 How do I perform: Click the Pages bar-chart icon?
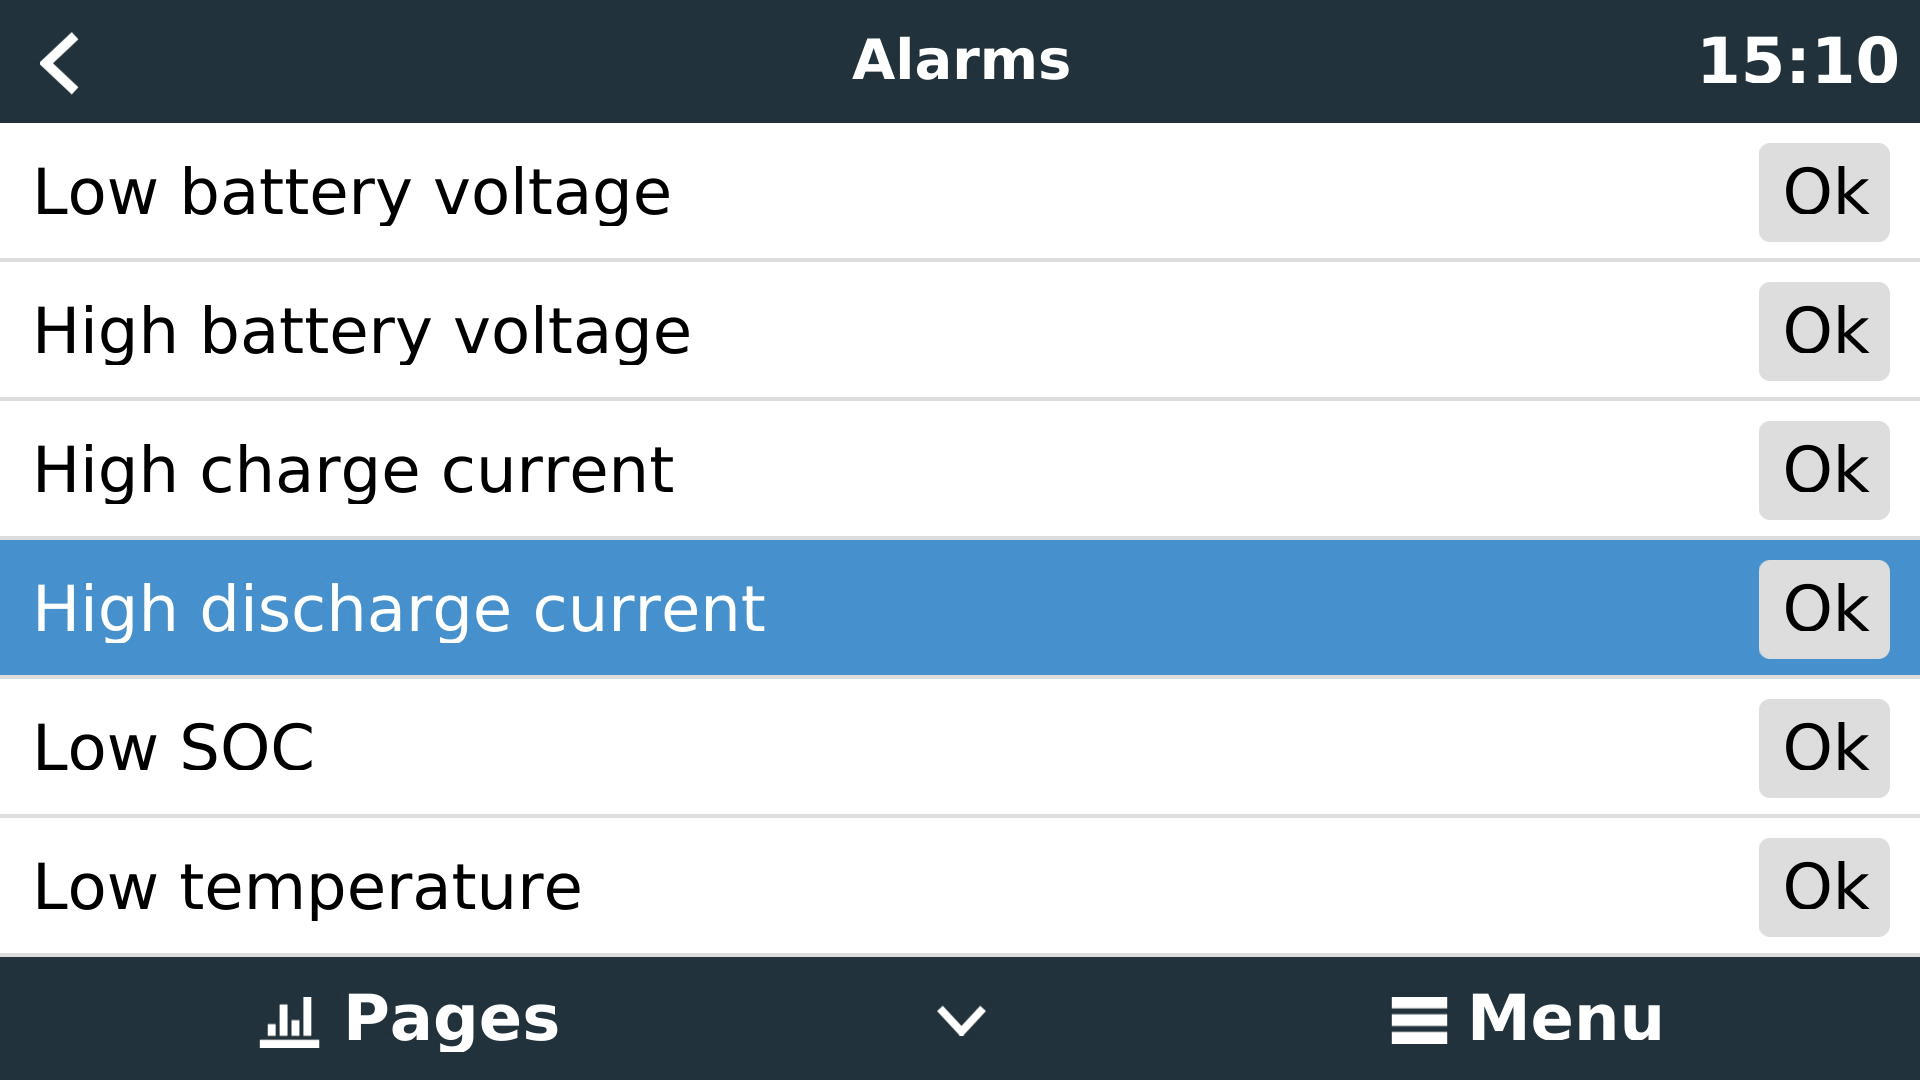click(x=289, y=1021)
